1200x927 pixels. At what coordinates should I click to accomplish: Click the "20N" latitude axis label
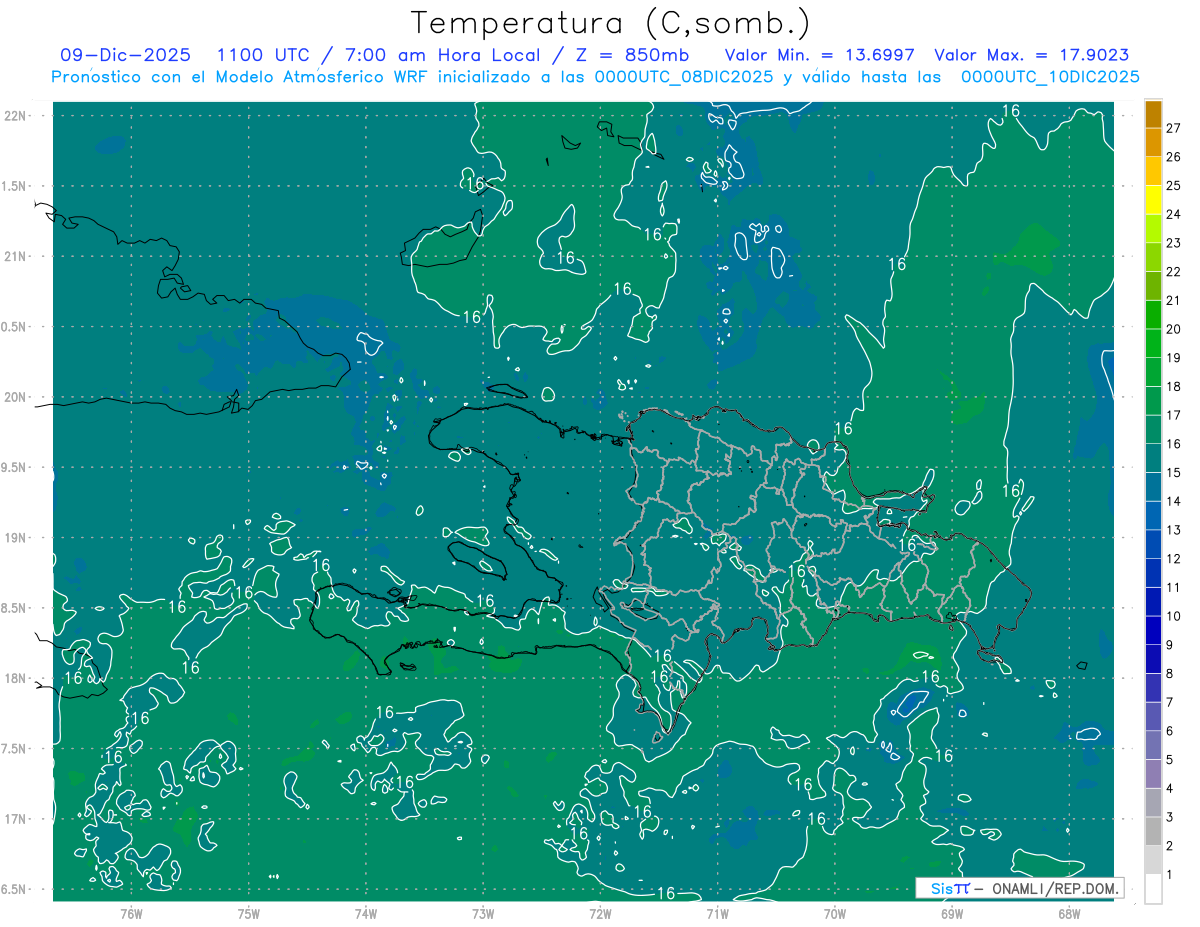pyautogui.click(x=17, y=397)
